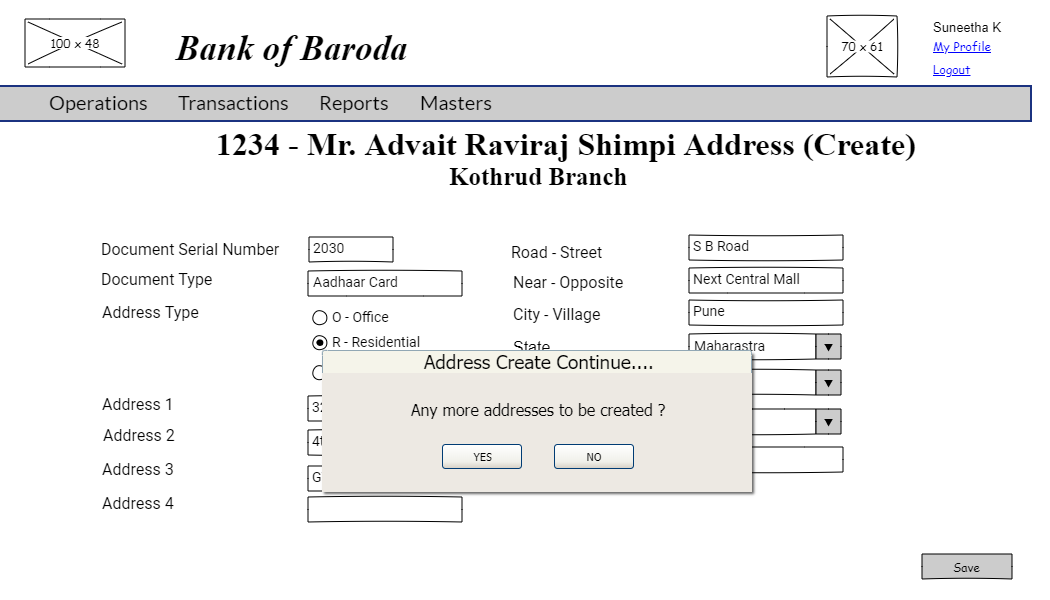Open the Transactions menu
This screenshot has width=1050, height=600.
coord(232,103)
